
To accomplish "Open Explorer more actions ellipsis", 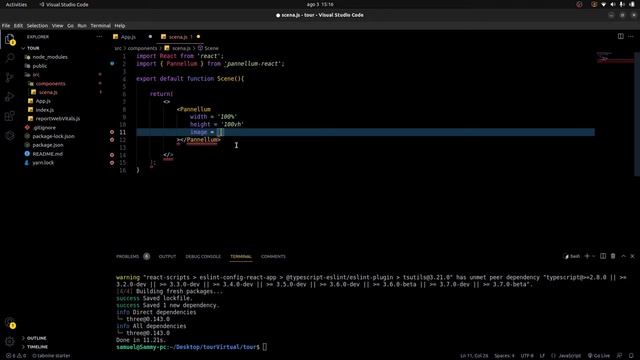I will [x=99, y=37].
